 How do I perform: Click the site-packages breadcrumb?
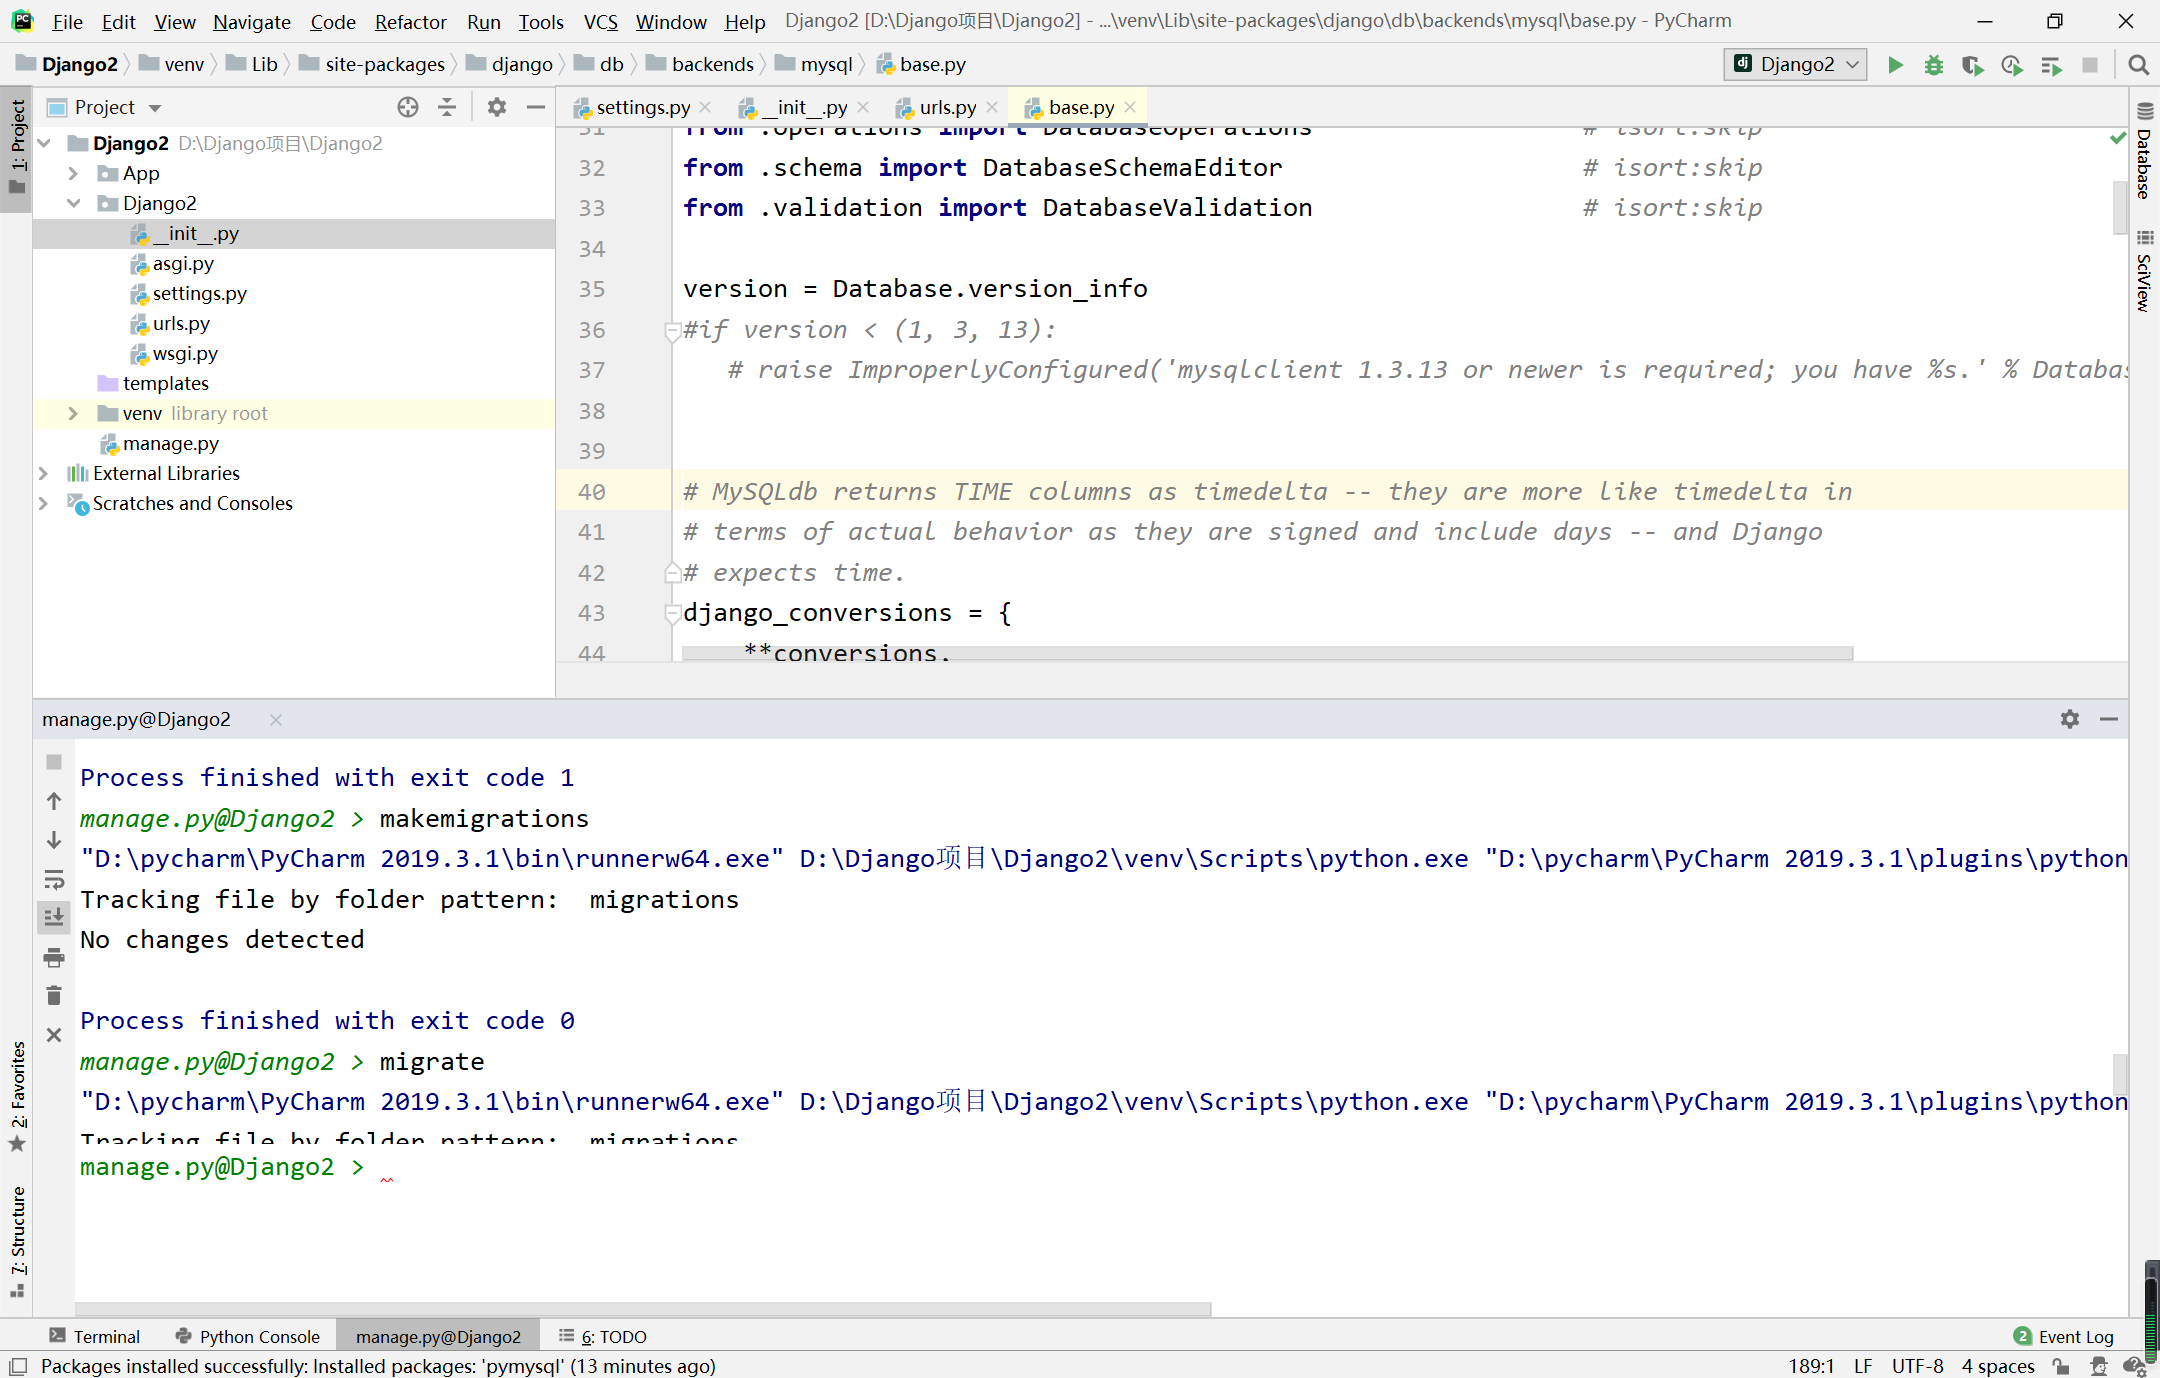coord(384,64)
